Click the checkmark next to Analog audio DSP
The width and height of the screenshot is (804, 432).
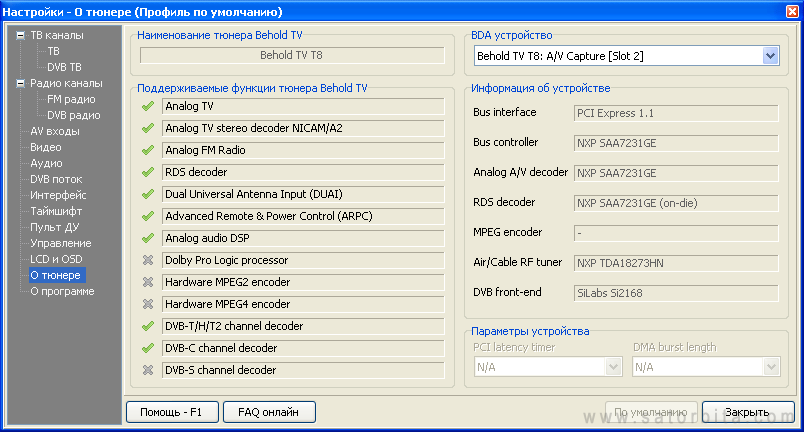tap(148, 238)
